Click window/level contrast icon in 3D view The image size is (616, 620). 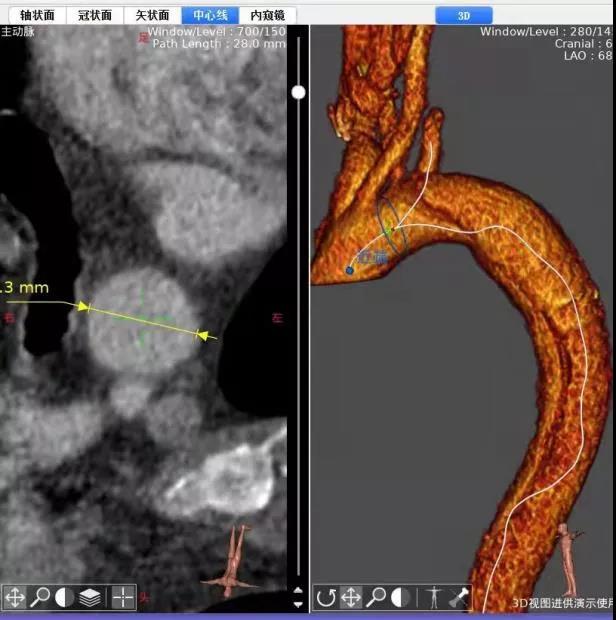pos(400,598)
